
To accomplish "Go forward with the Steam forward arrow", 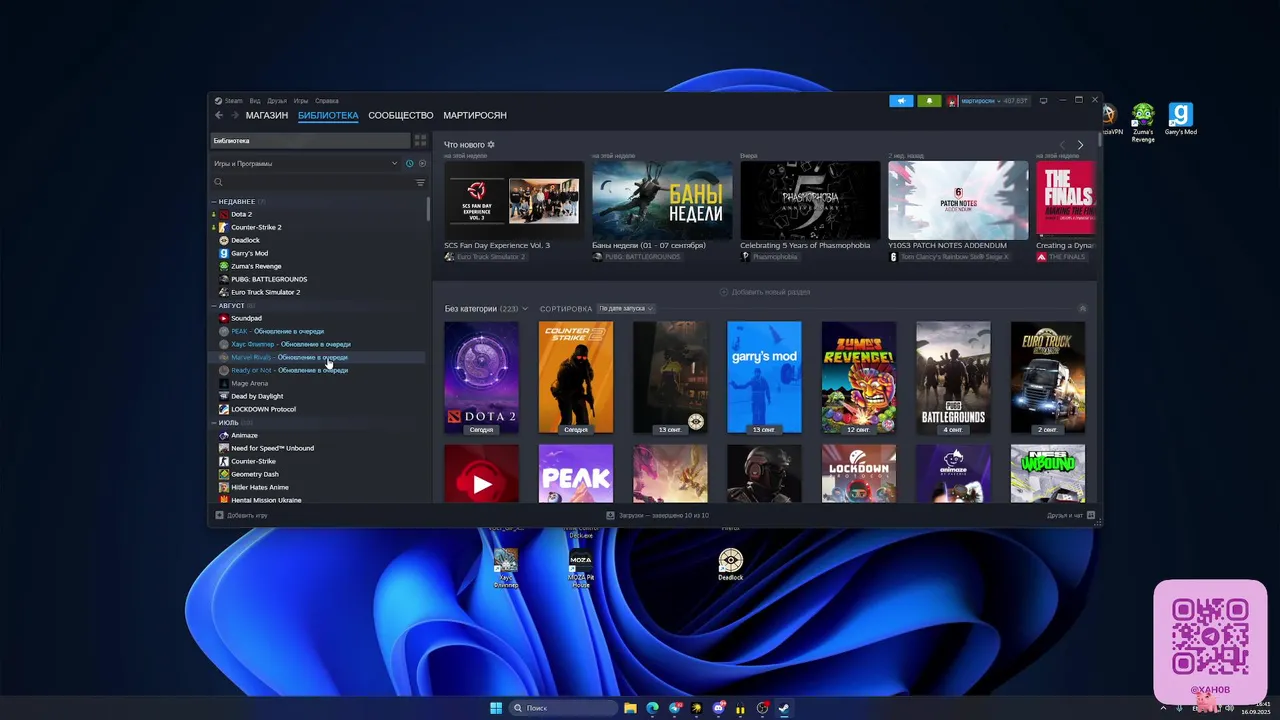I will [x=235, y=115].
